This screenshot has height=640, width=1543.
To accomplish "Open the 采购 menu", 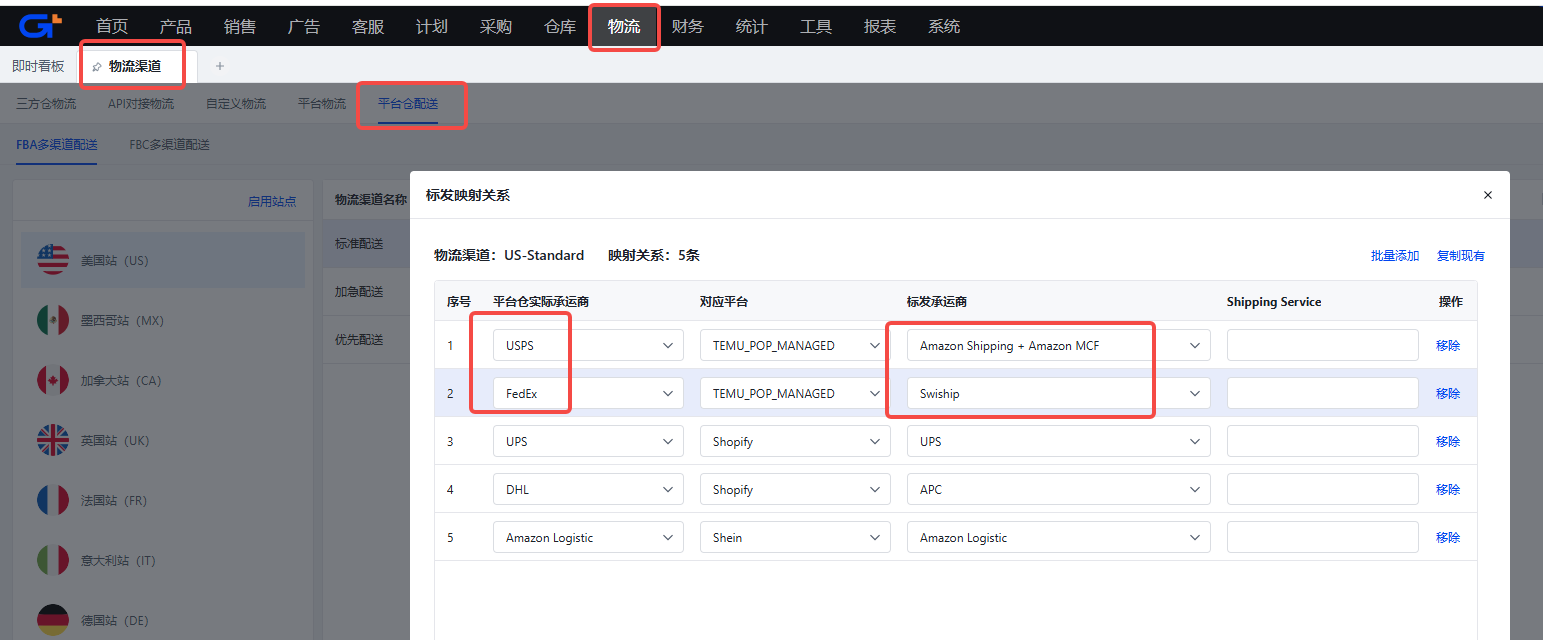I will click(x=496, y=27).
